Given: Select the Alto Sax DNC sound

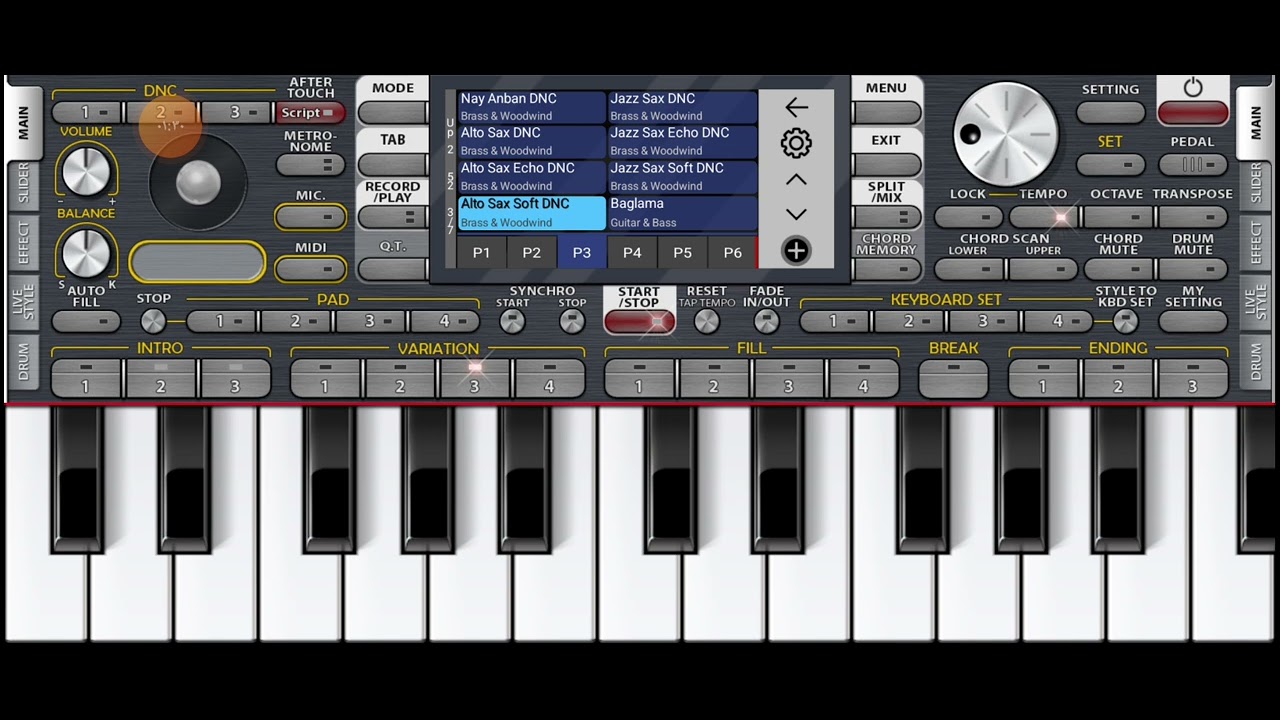Looking at the screenshot, I should point(531,141).
